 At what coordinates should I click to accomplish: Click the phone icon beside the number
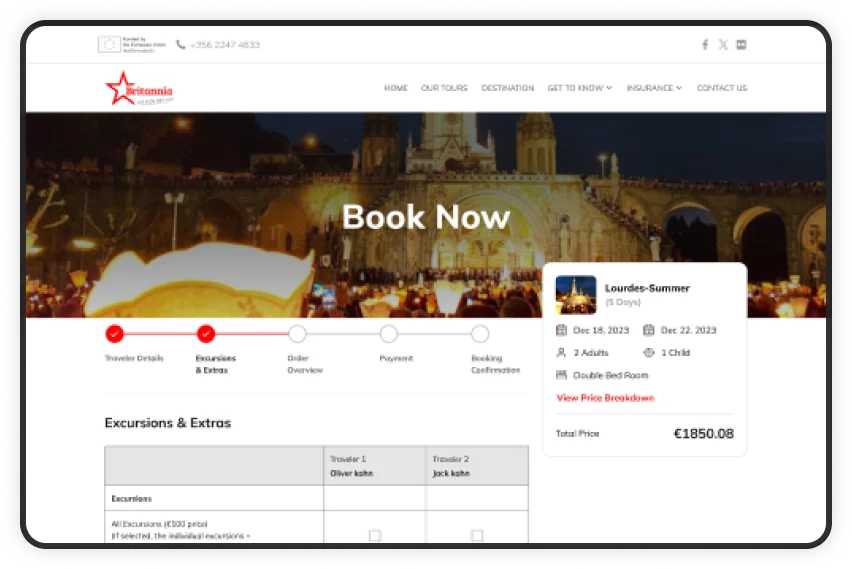[181, 45]
